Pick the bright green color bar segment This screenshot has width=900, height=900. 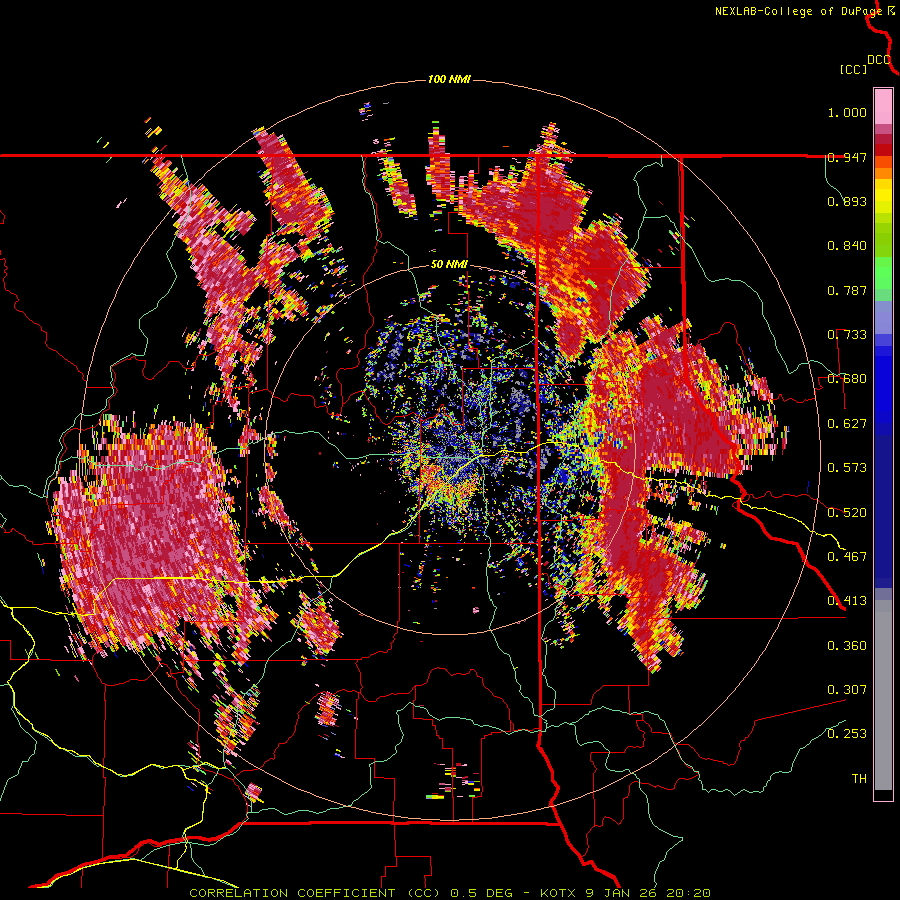pyautogui.click(x=883, y=274)
